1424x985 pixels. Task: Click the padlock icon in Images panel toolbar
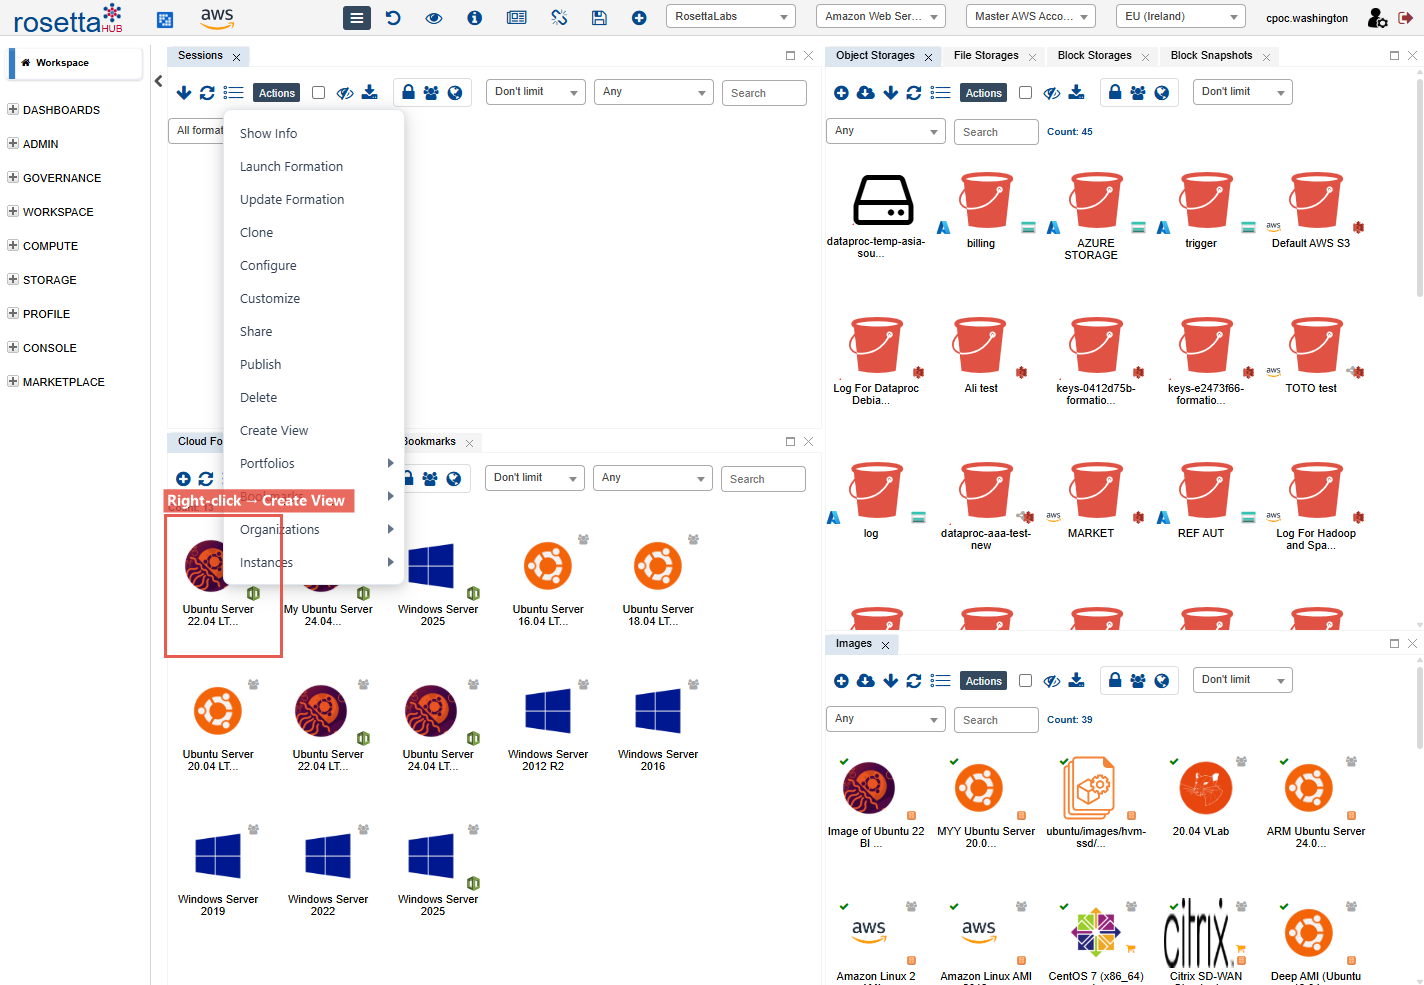[x=1115, y=680]
